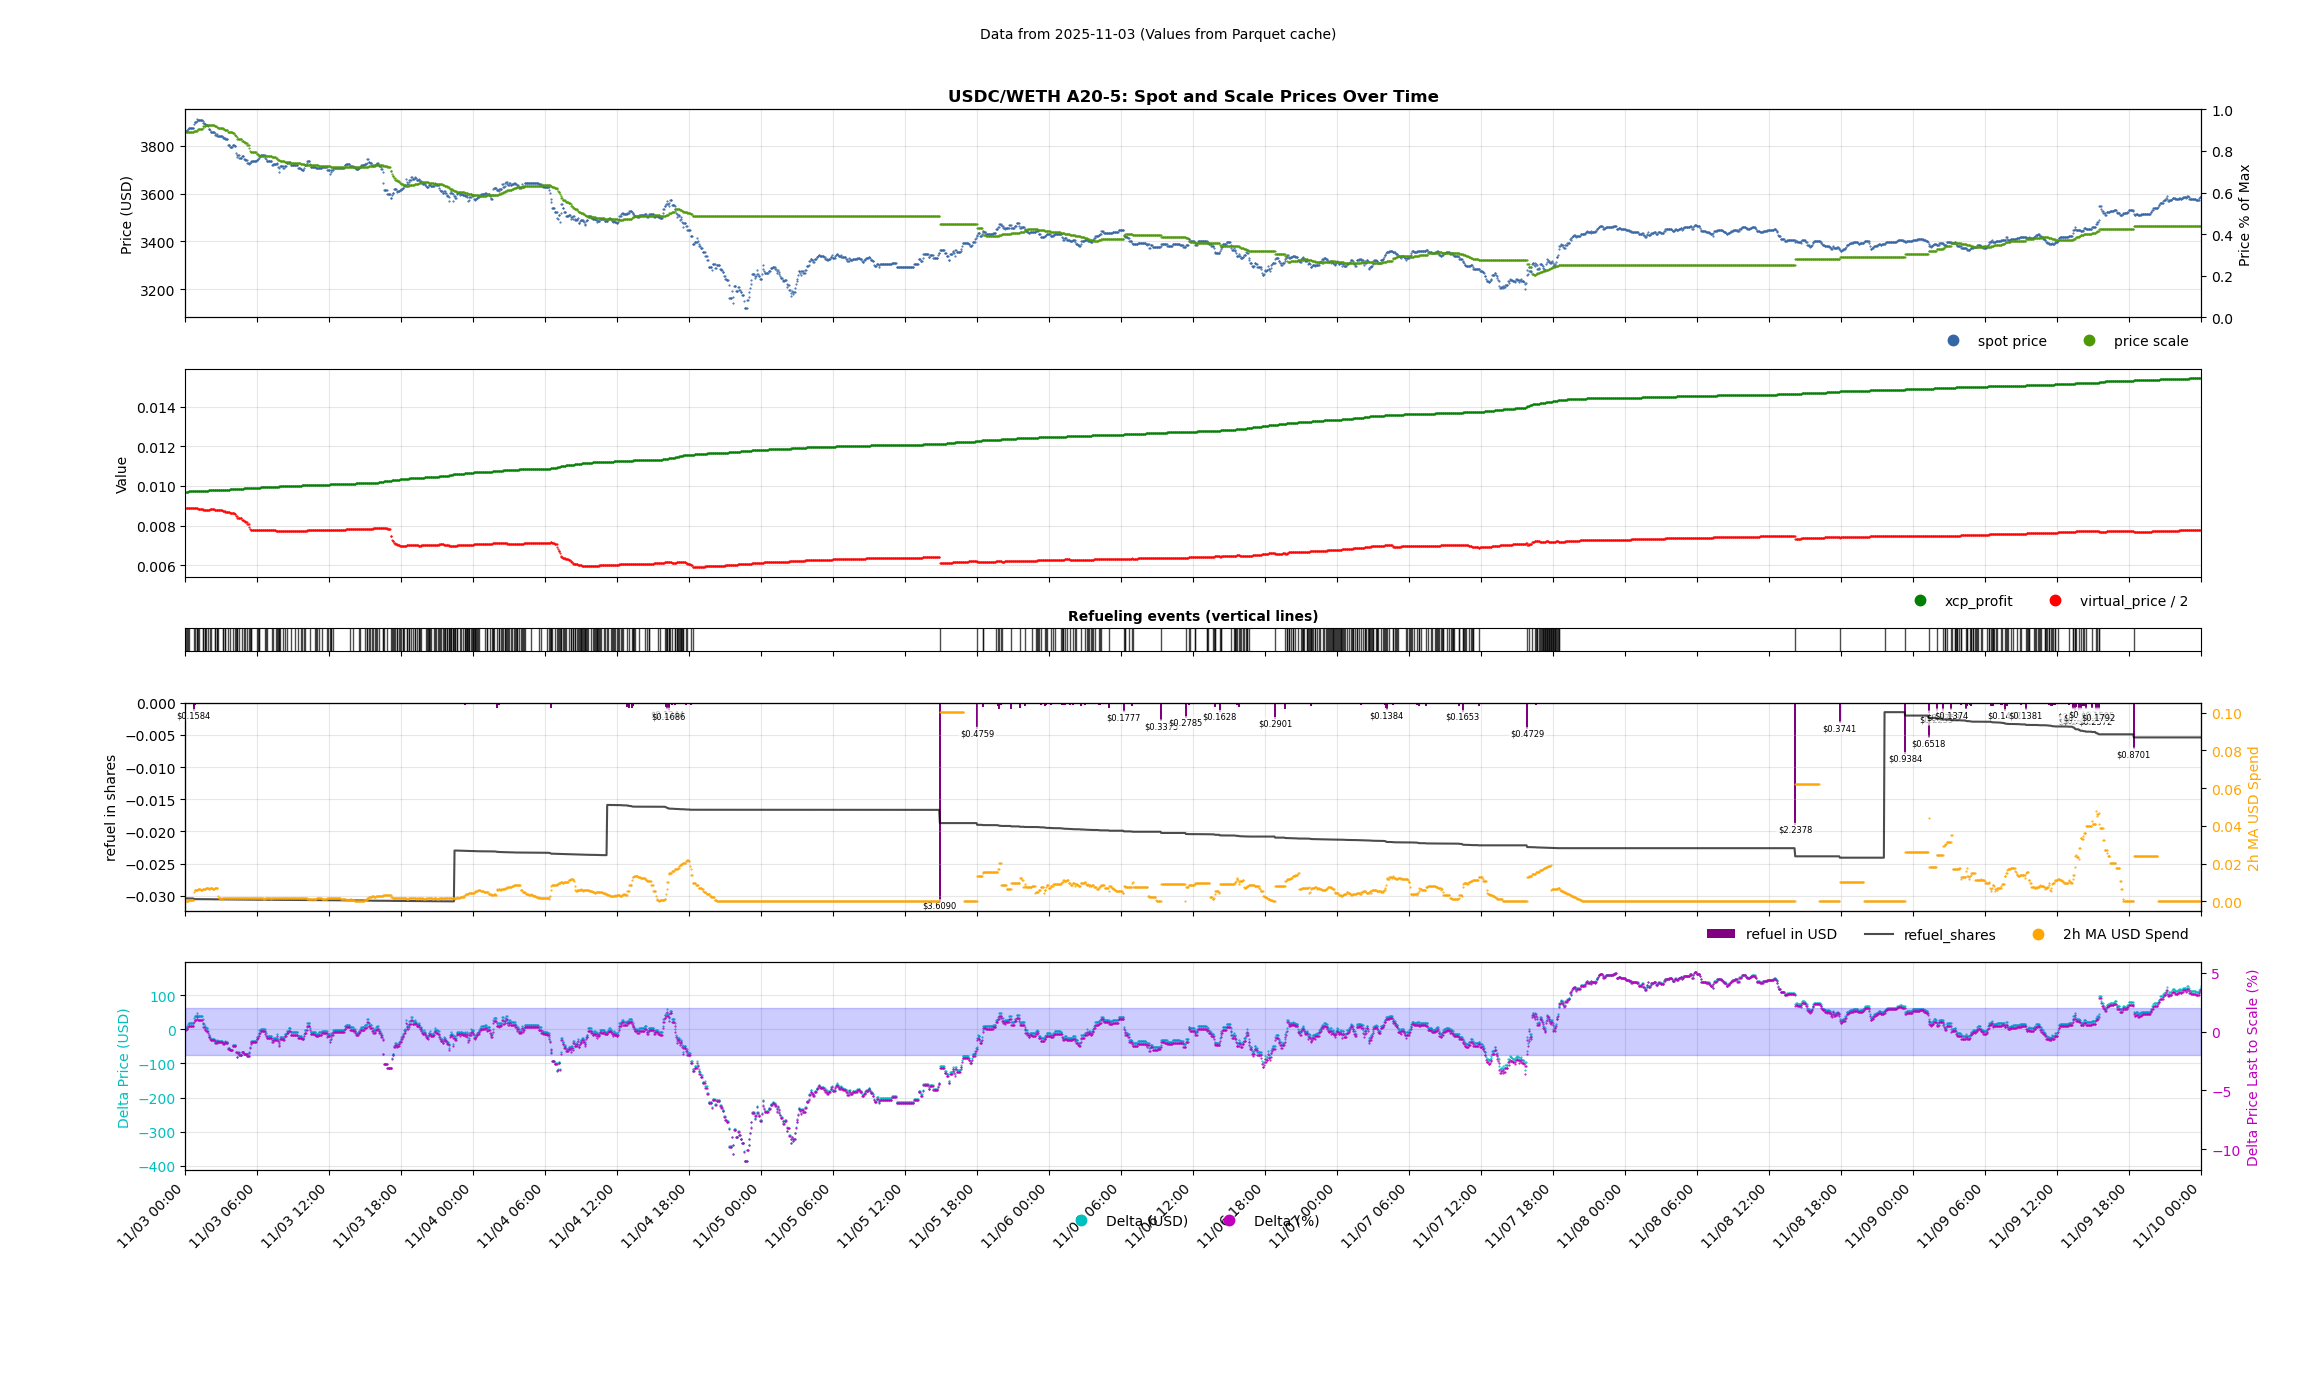The height and width of the screenshot is (1377, 2317).
Task: Click the green xcp_profit legend dot
Action: coord(1920,601)
